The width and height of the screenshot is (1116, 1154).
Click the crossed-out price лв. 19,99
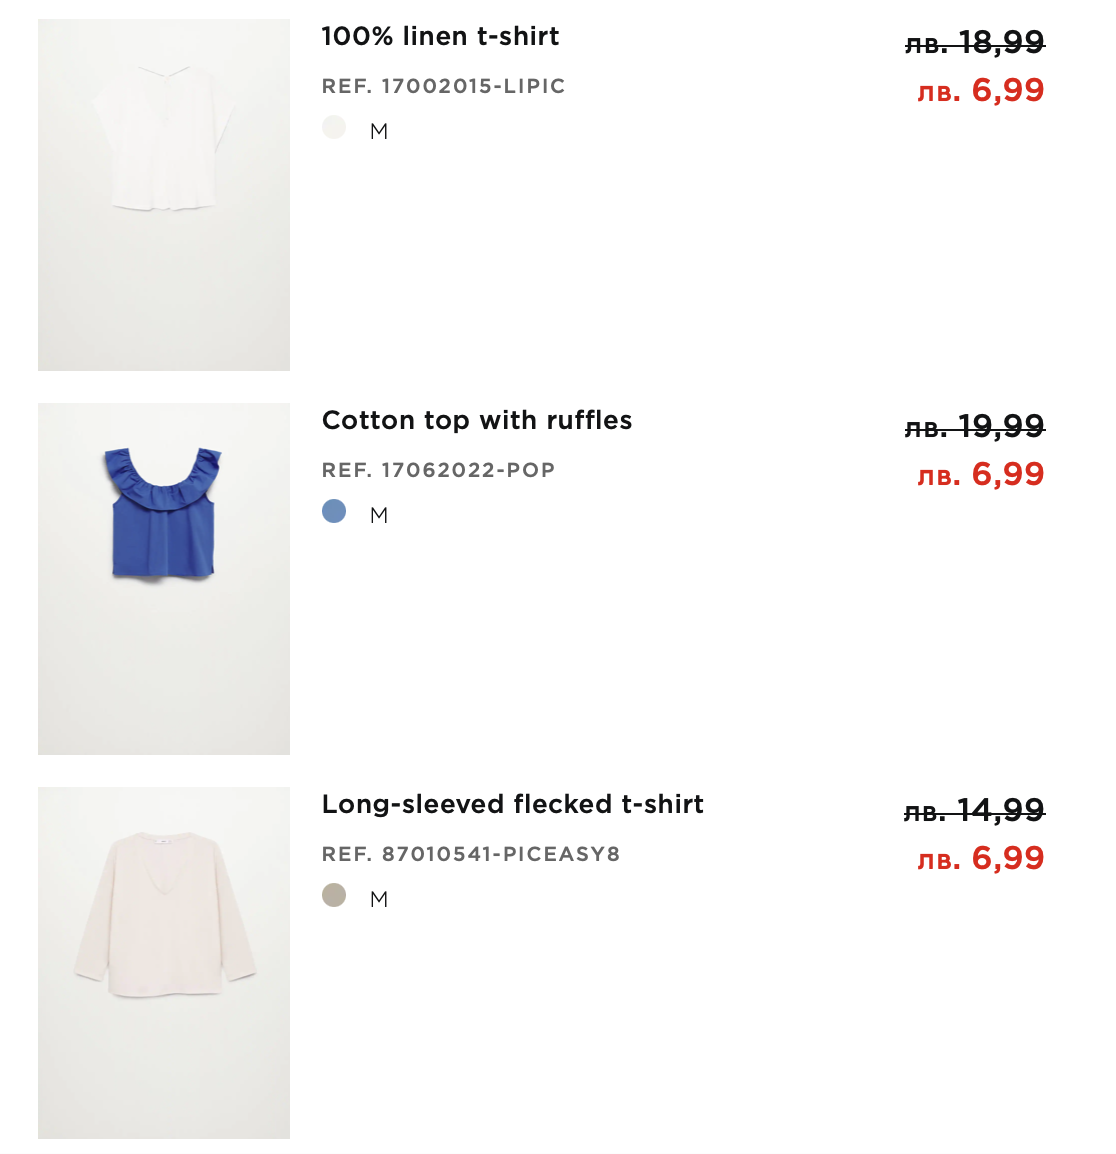[x=975, y=427]
